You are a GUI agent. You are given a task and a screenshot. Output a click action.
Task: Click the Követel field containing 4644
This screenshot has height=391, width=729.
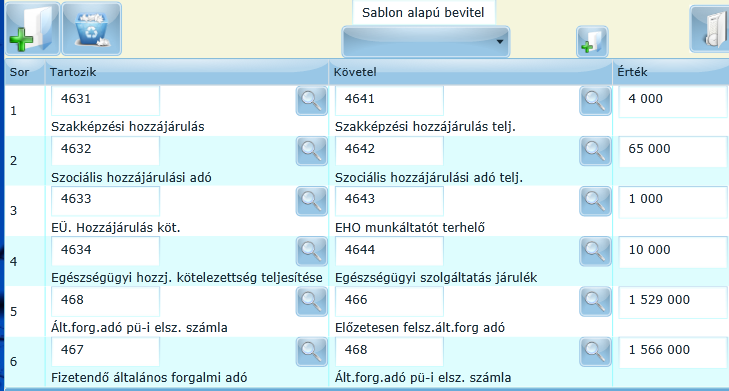[x=389, y=251]
